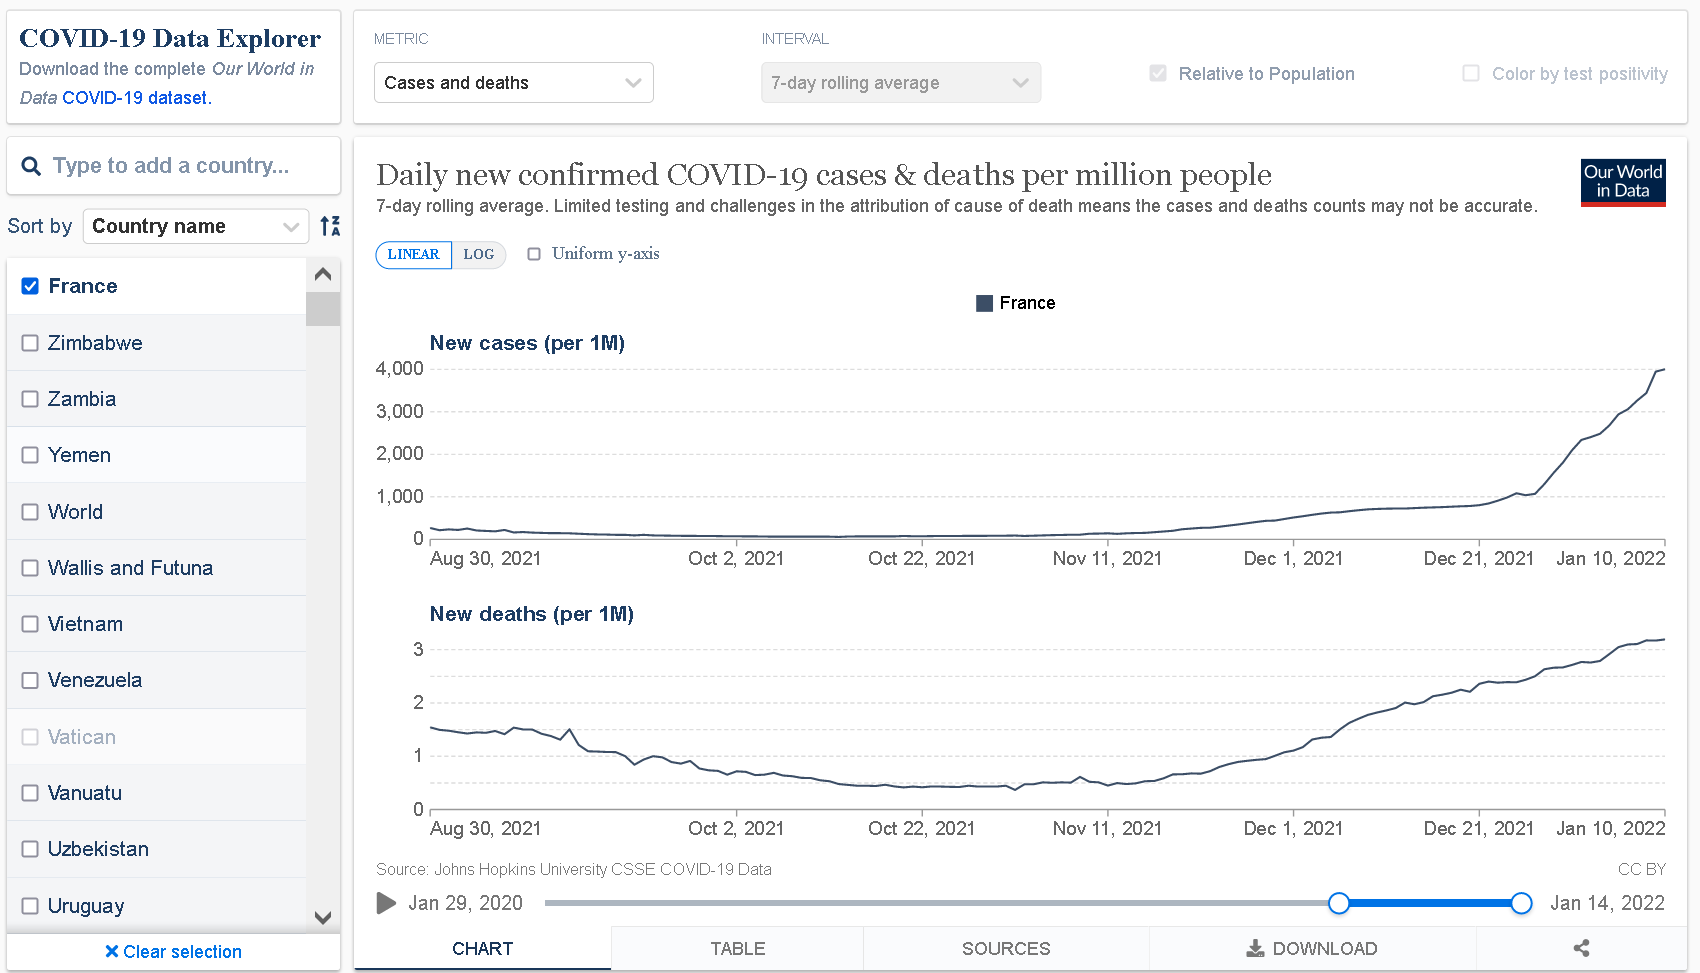Switch to the TABLE tab
This screenshot has width=1700, height=973.
[x=738, y=948]
